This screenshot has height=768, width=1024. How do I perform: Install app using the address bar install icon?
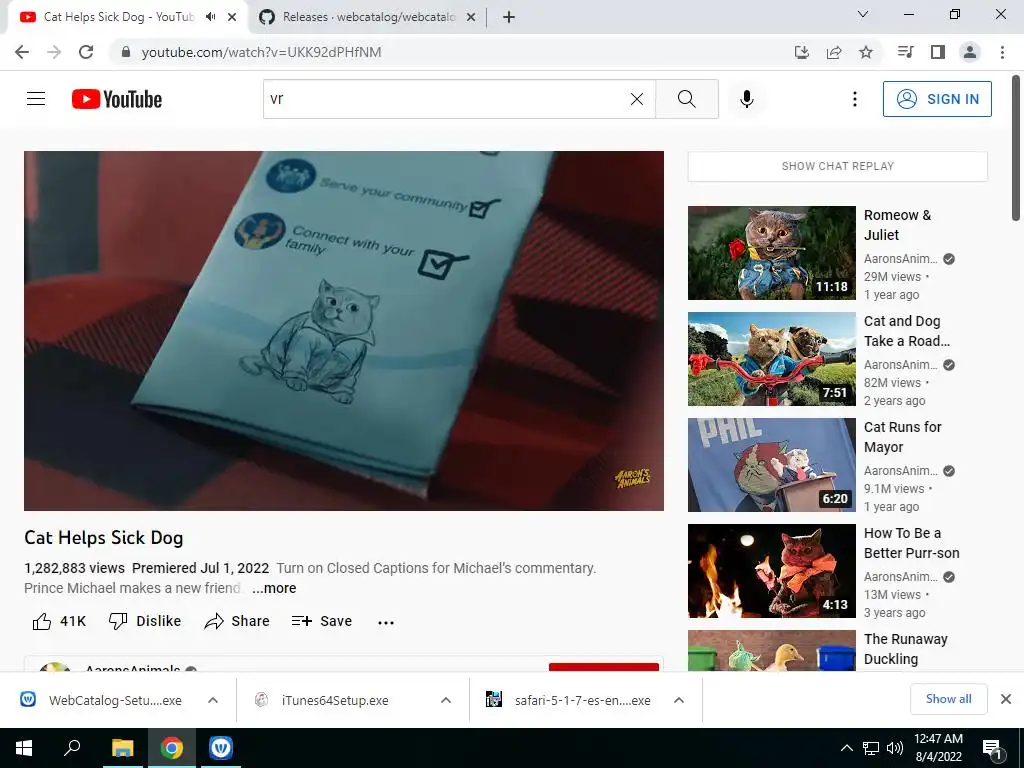801,52
